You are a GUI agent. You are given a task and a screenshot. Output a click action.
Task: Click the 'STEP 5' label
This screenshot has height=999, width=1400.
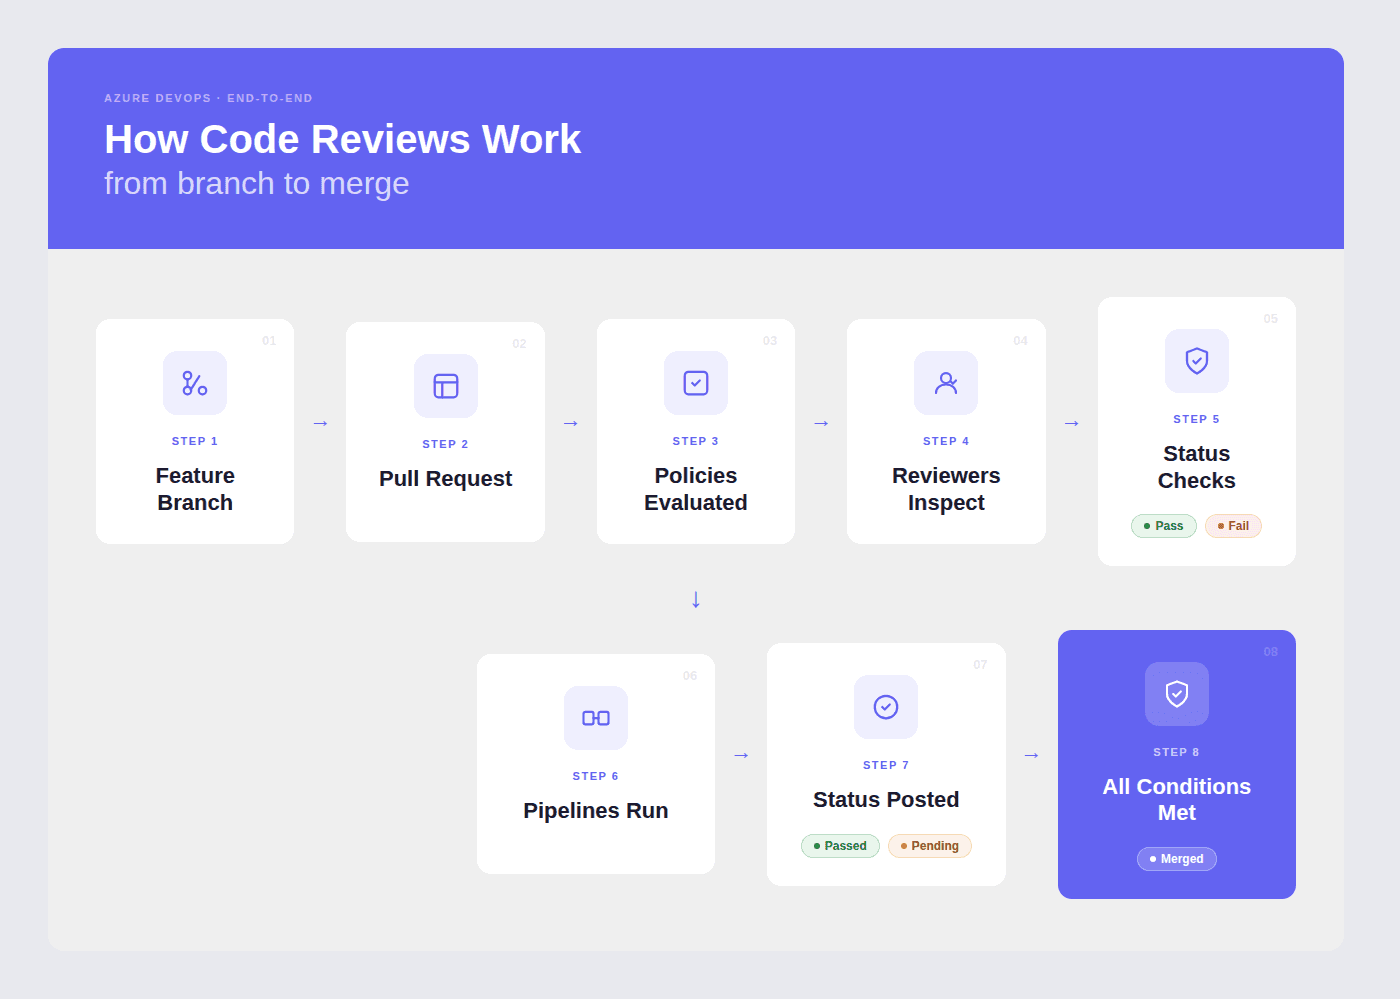(1197, 419)
